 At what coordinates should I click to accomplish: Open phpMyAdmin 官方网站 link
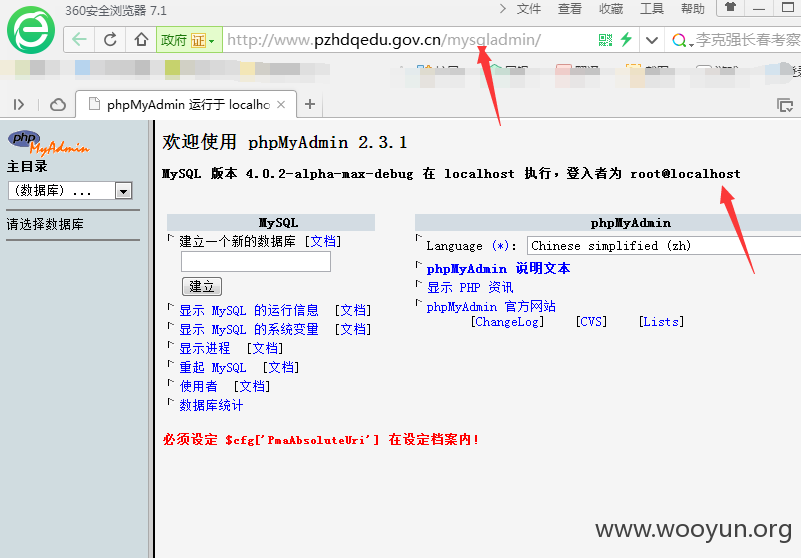coord(491,306)
